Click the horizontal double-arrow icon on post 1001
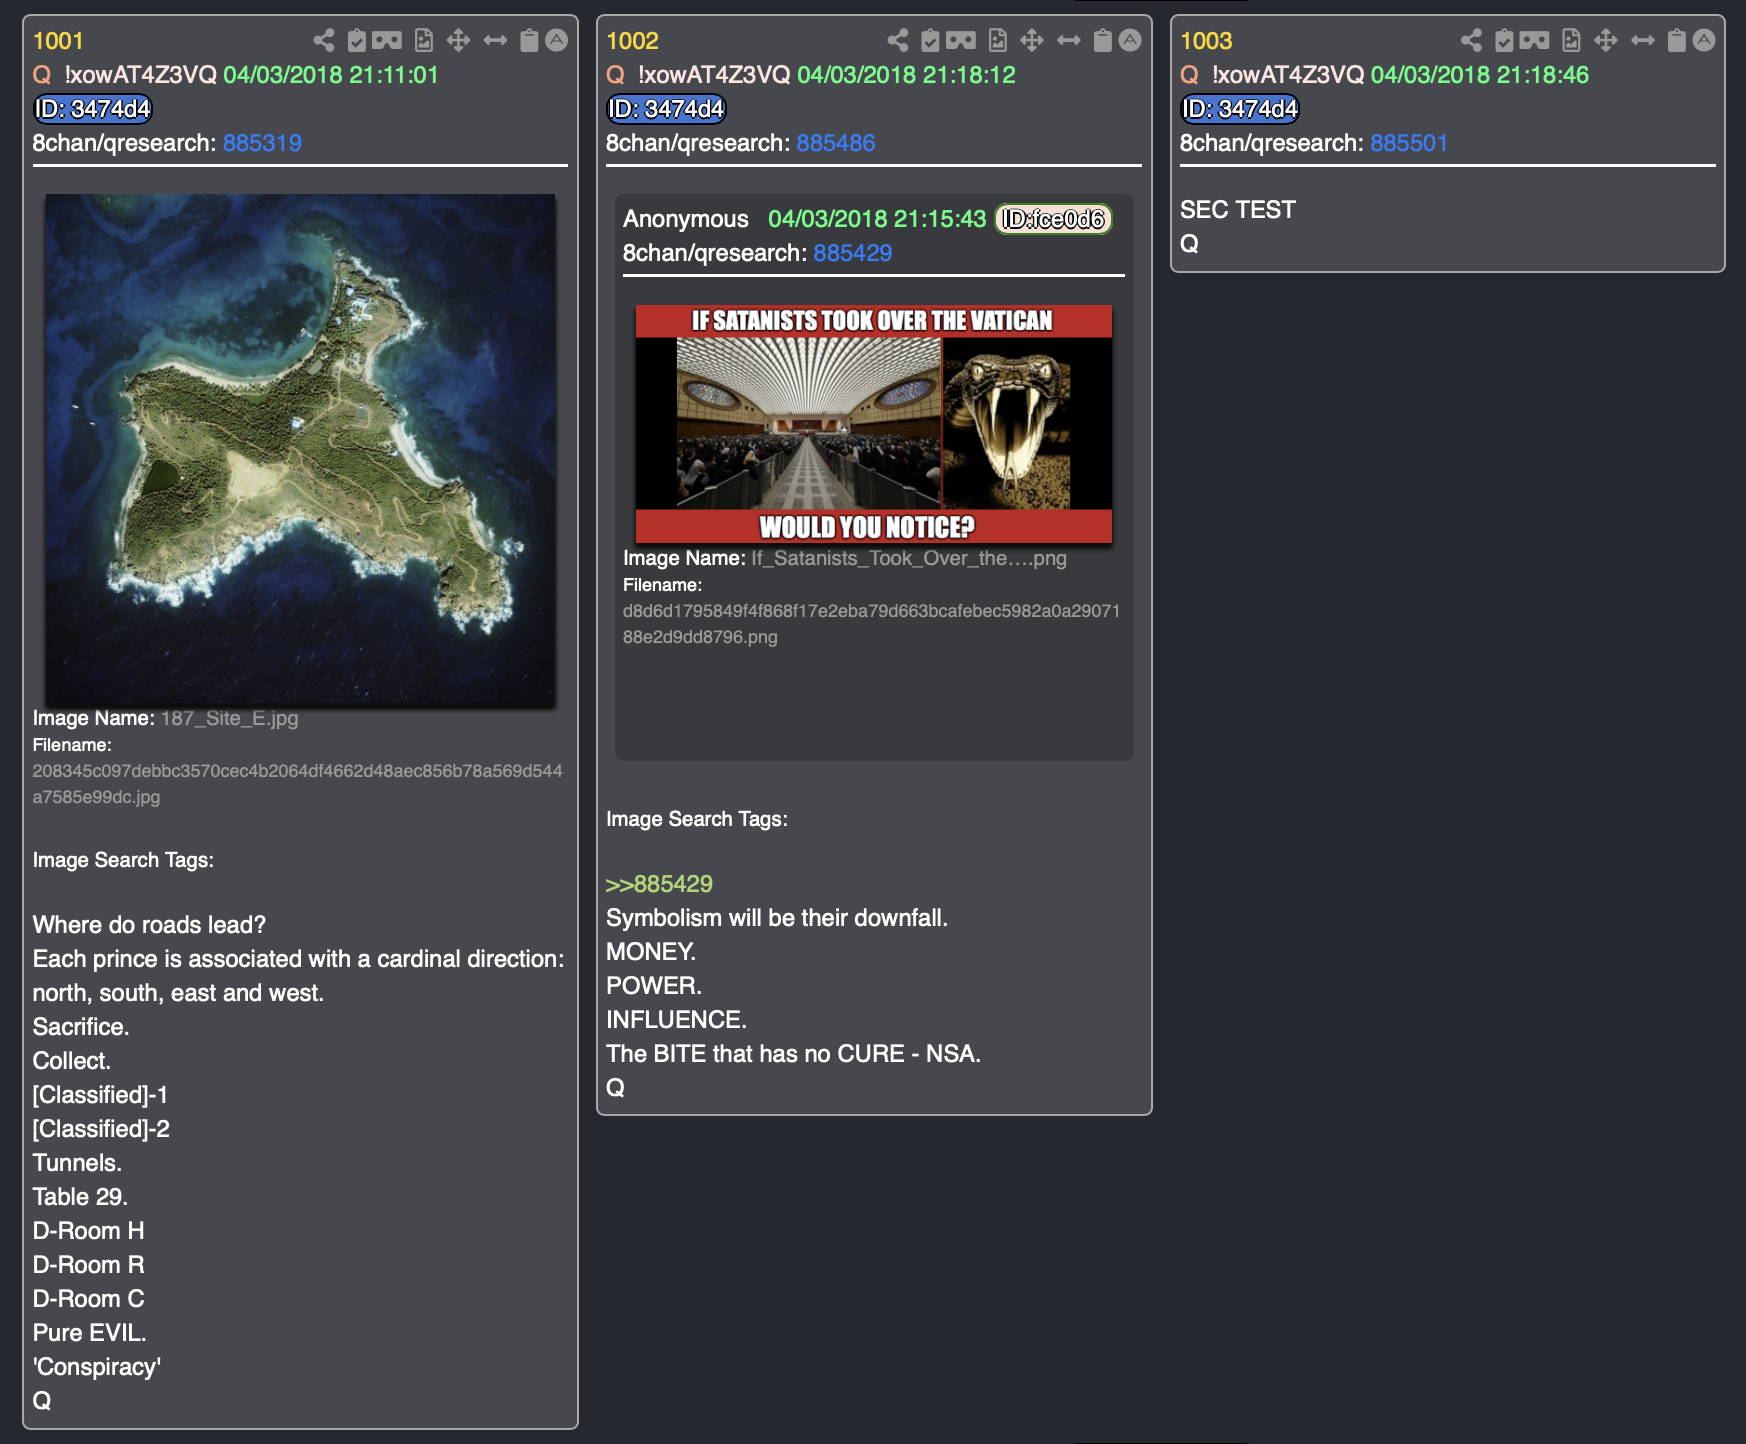 [x=495, y=40]
